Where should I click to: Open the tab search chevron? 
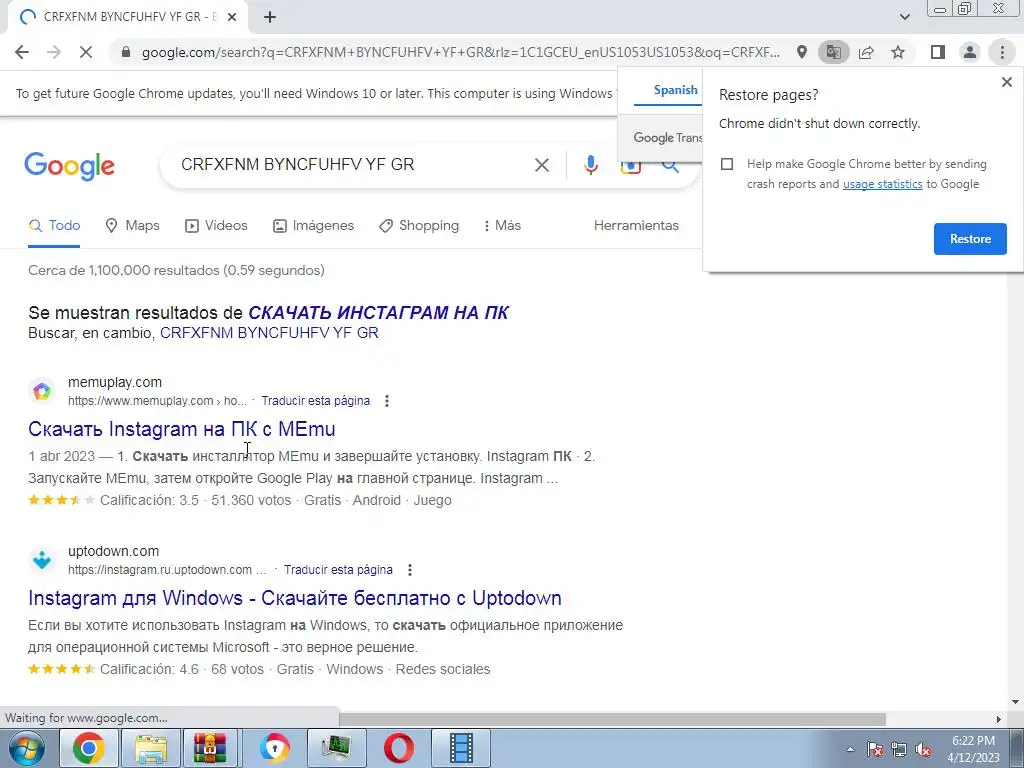(904, 17)
